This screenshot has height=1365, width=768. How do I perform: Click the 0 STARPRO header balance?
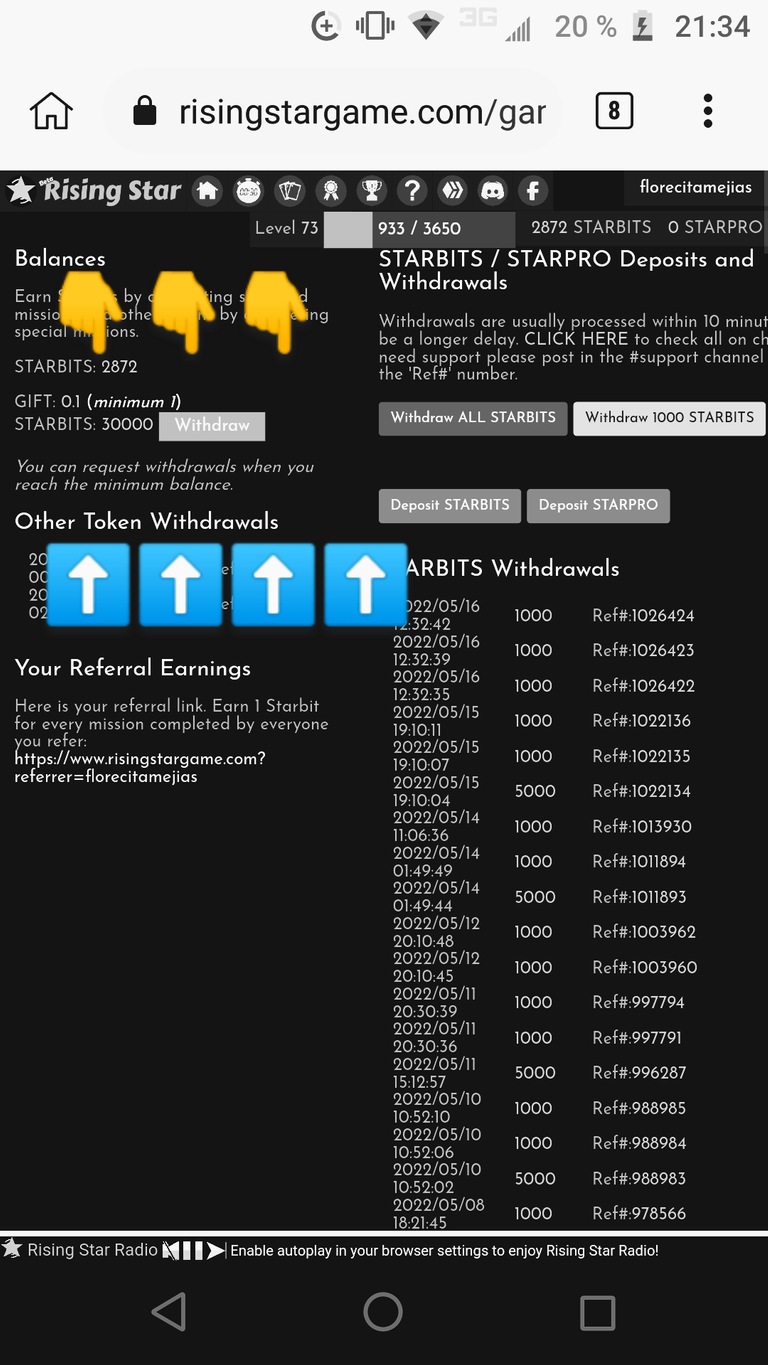[715, 227]
